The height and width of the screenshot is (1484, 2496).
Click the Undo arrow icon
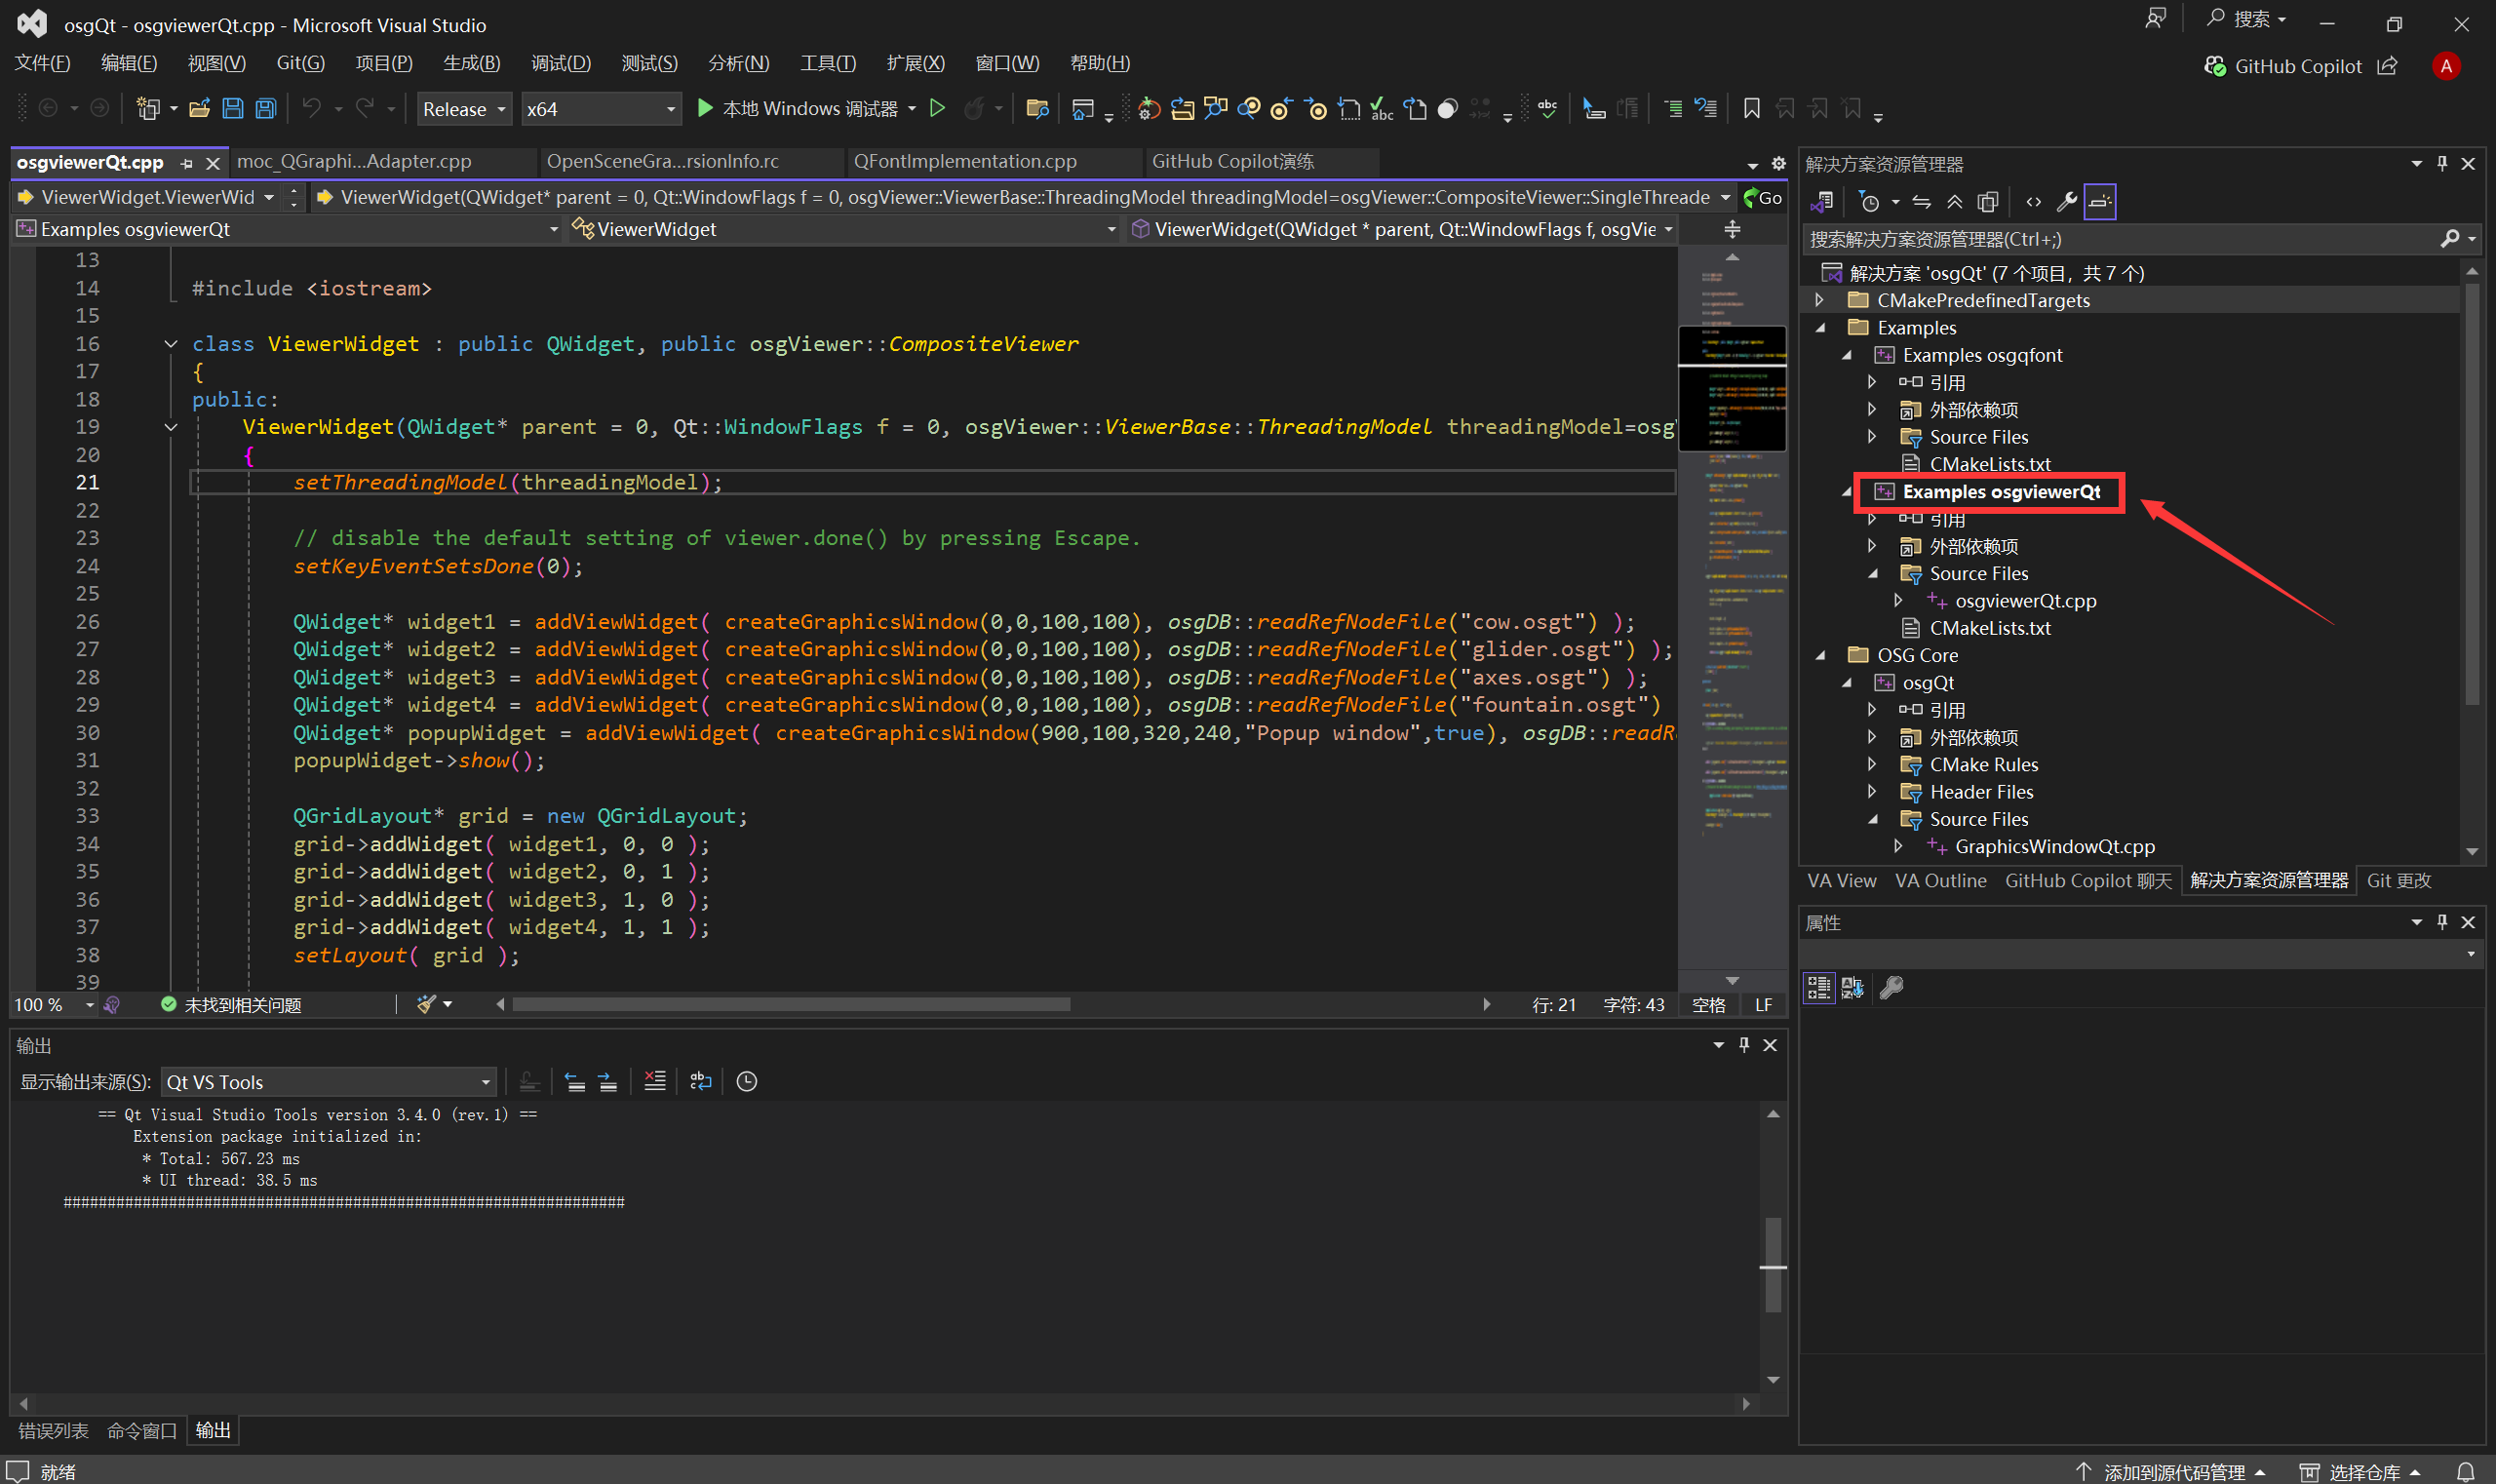click(312, 108)
